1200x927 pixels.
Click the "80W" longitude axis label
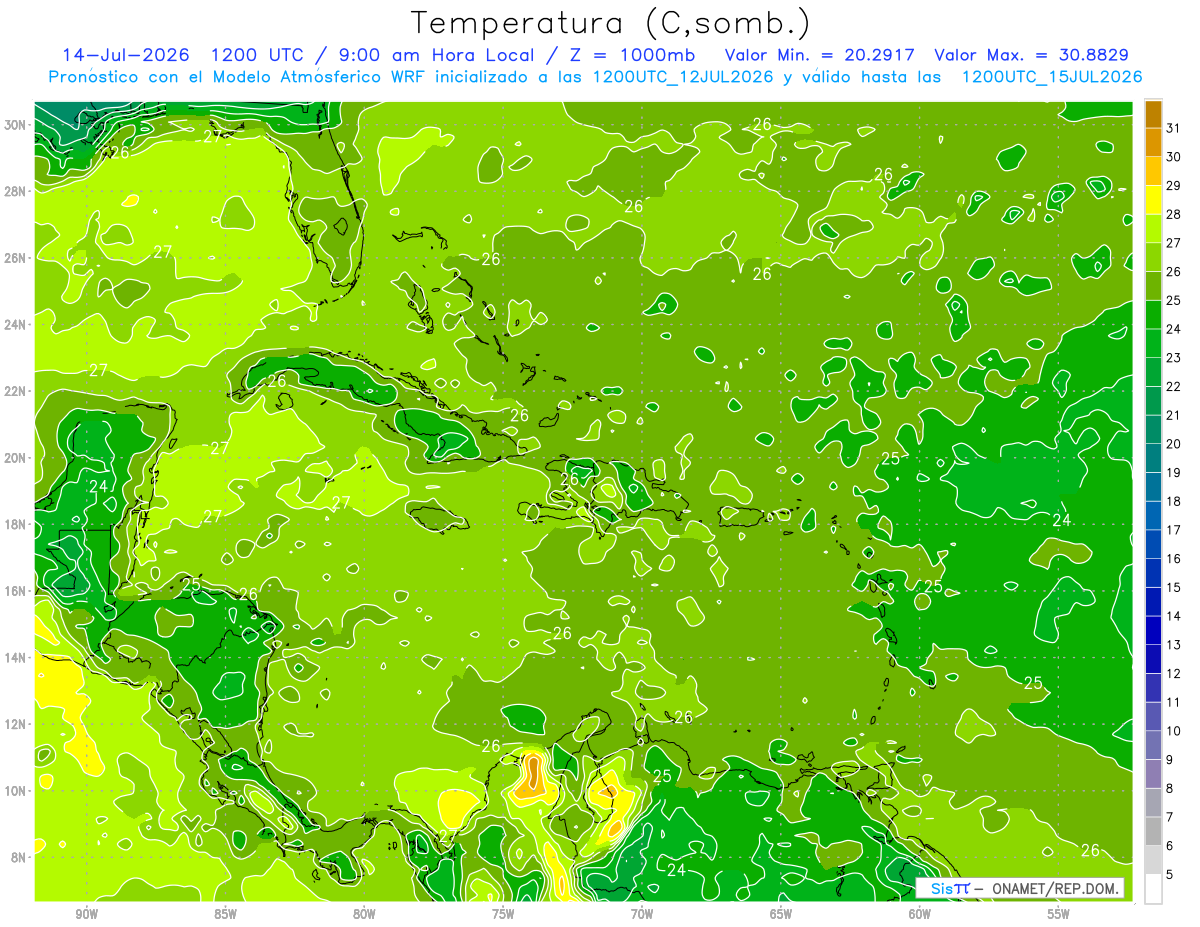[x=364, y=914]
